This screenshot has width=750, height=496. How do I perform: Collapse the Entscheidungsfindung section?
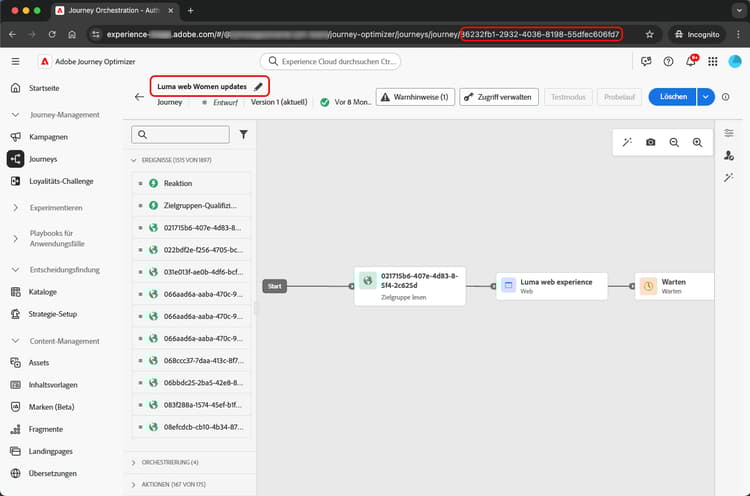click(x=15, y=270)
